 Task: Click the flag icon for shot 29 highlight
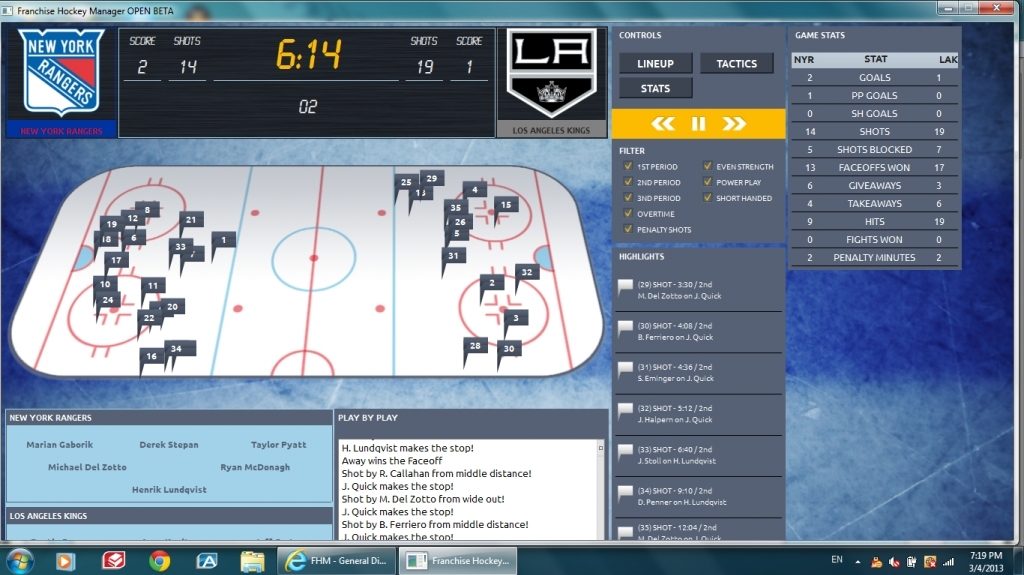click(x=625, y=288)
